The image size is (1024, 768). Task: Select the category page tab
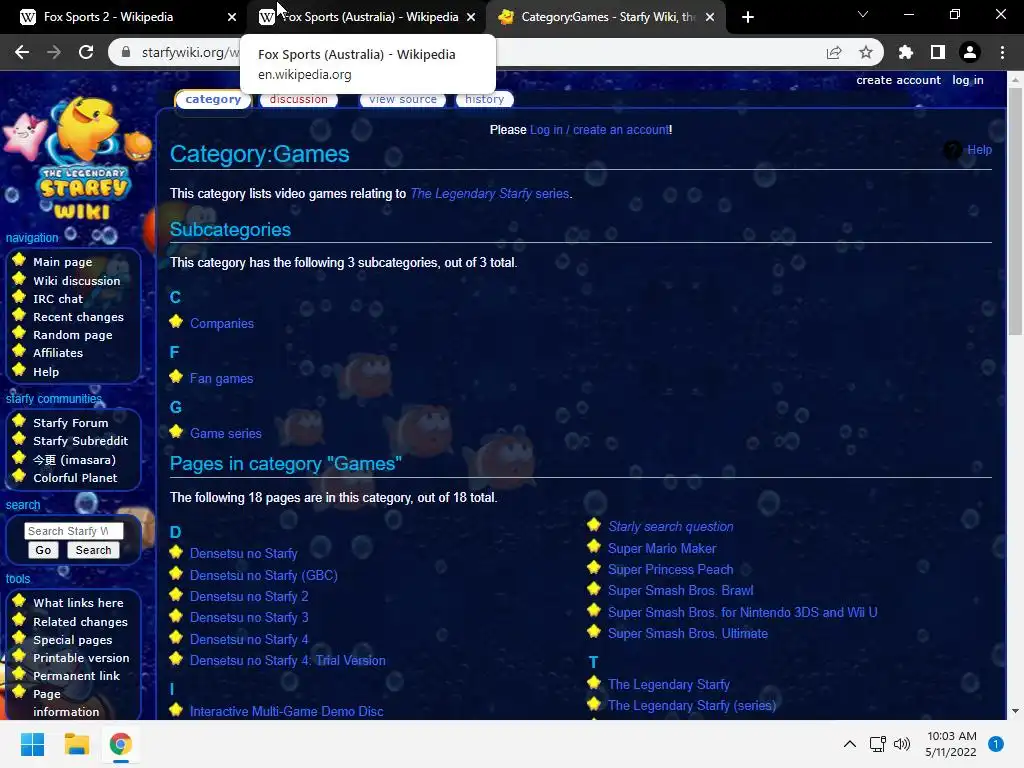coord(213,99)
